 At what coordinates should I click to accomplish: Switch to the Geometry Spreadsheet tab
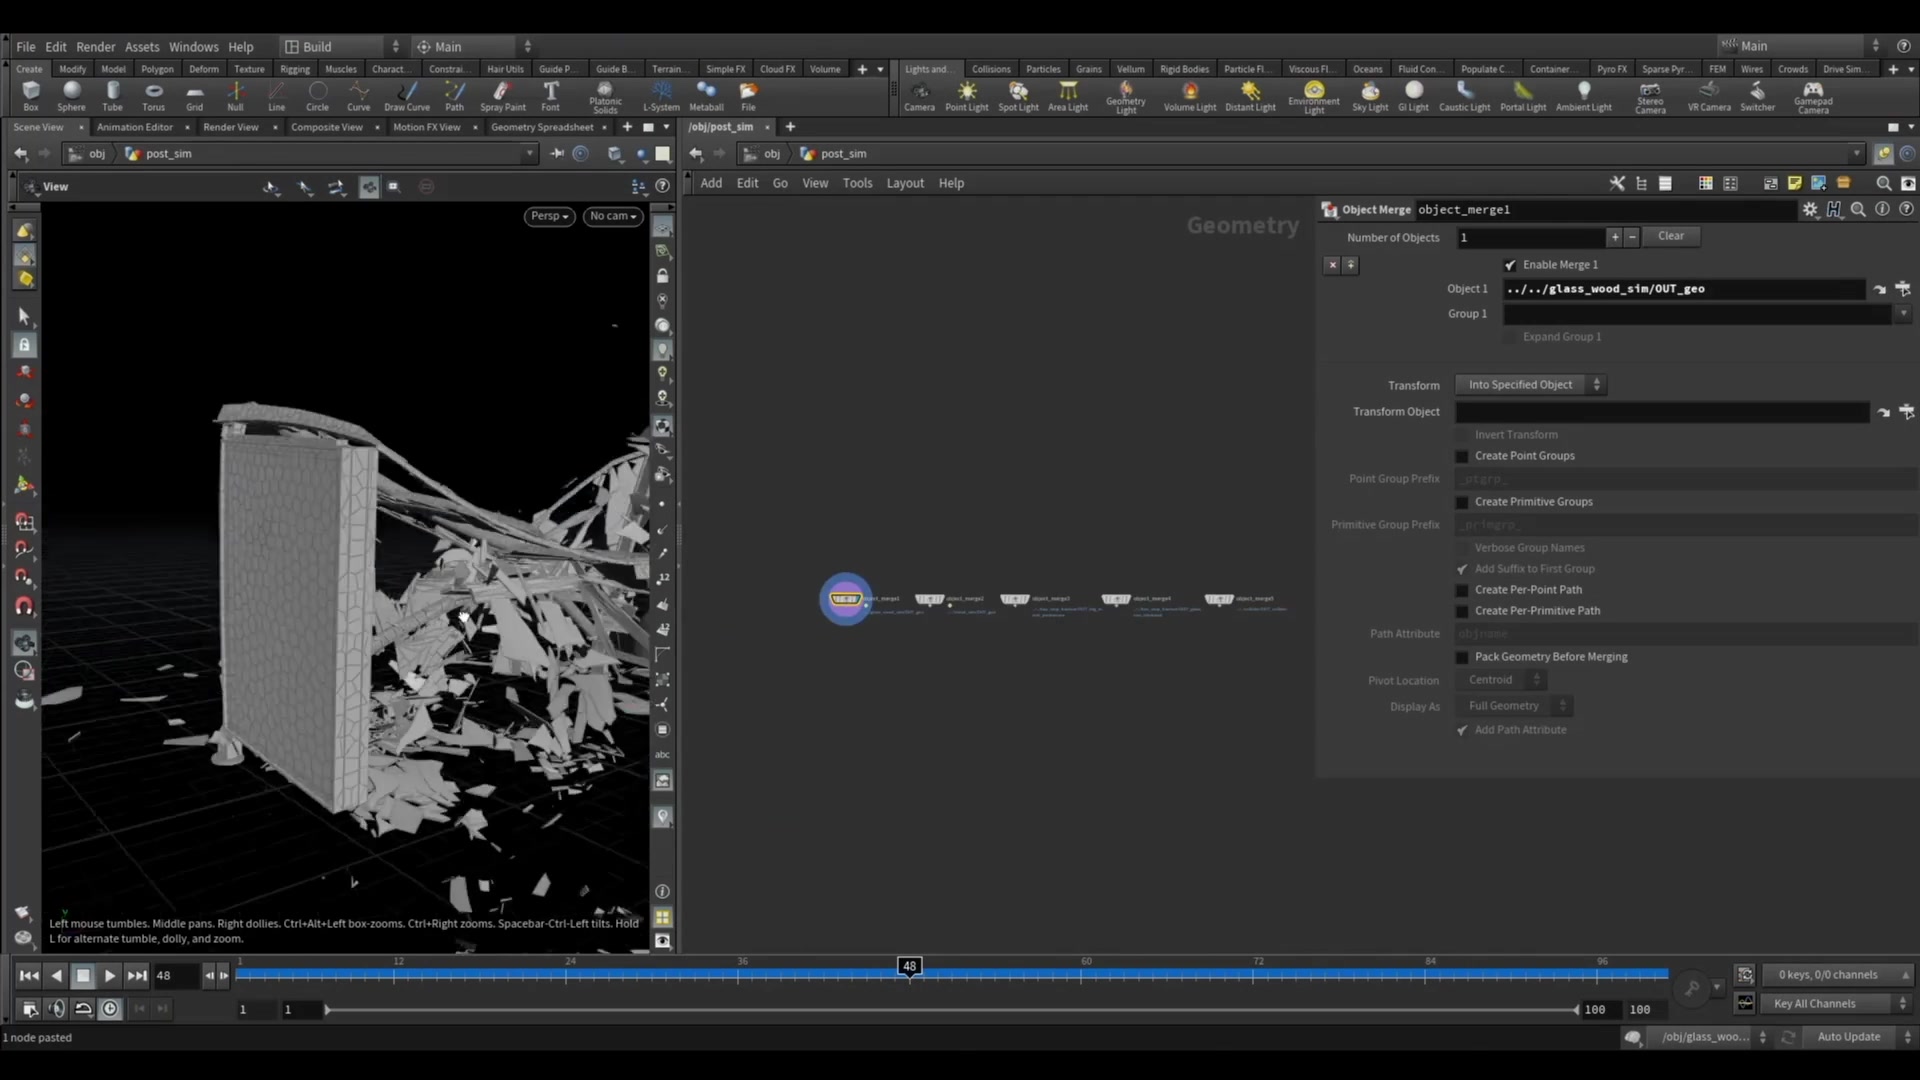[541, 127]
